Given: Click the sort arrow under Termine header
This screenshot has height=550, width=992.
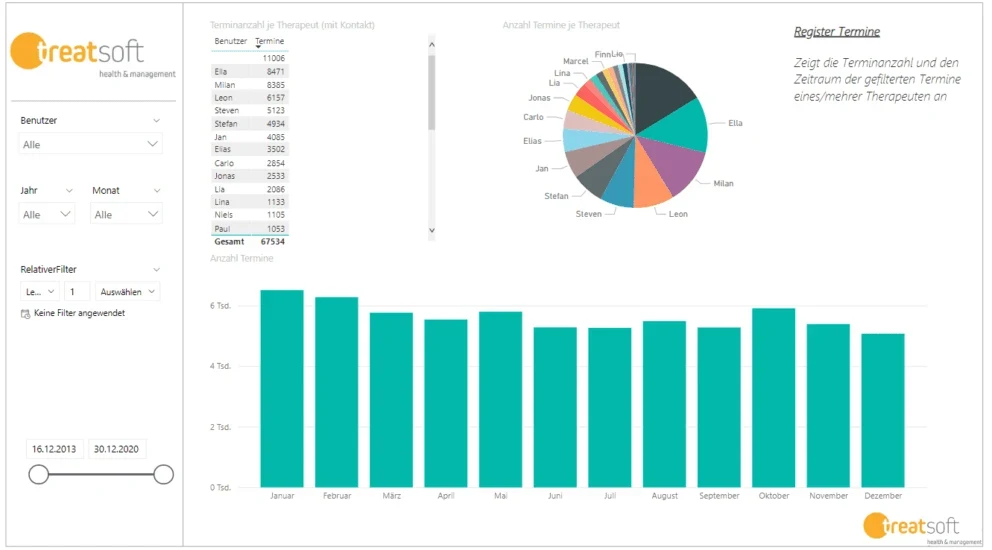Looking at the screenshot, I should click(x=258, y=47).
